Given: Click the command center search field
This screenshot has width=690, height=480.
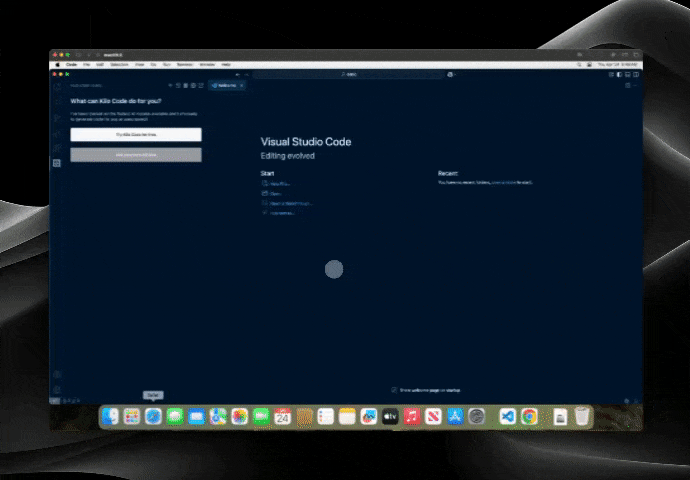Looking at the screenshot, I should [x=350, y=74].
